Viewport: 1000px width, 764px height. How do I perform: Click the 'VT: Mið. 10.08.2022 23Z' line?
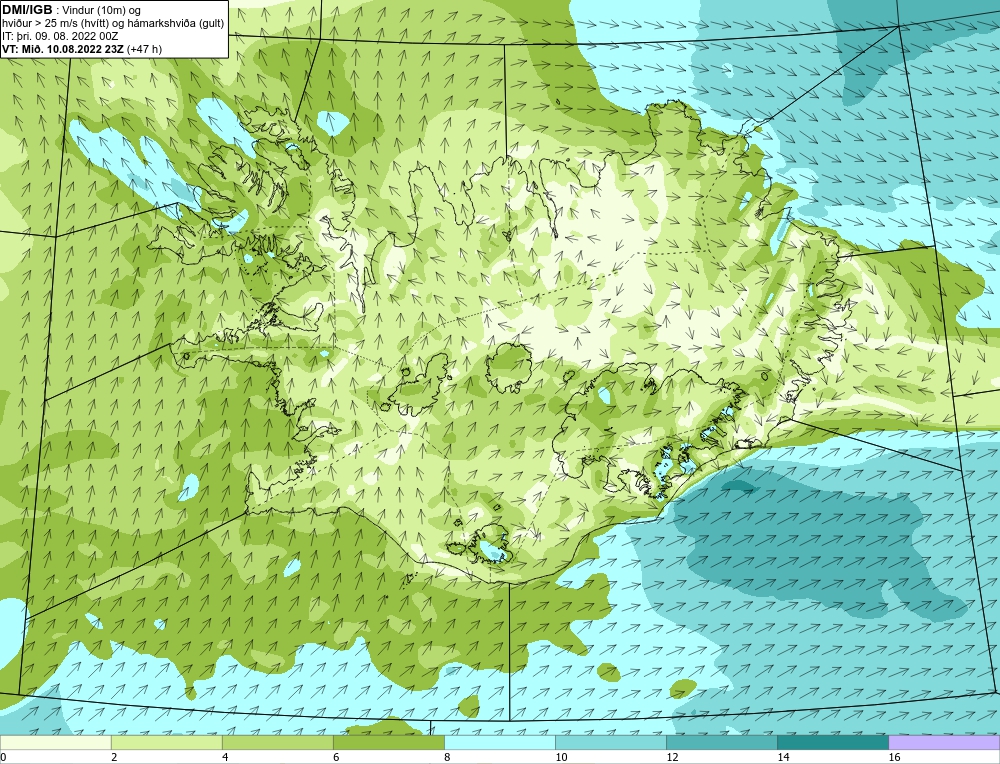[x=63, y=49]
